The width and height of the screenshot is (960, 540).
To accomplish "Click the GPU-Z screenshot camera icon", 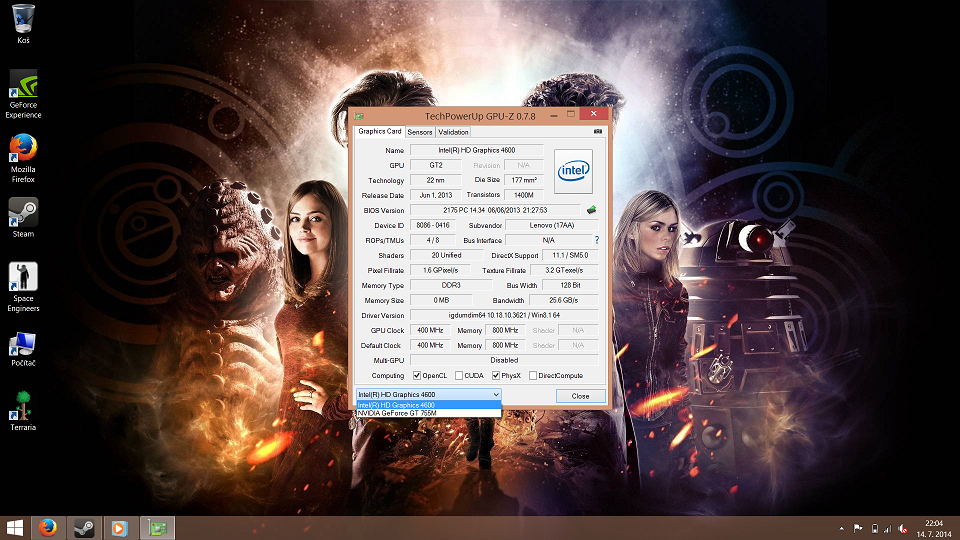I will click(598, 131).
